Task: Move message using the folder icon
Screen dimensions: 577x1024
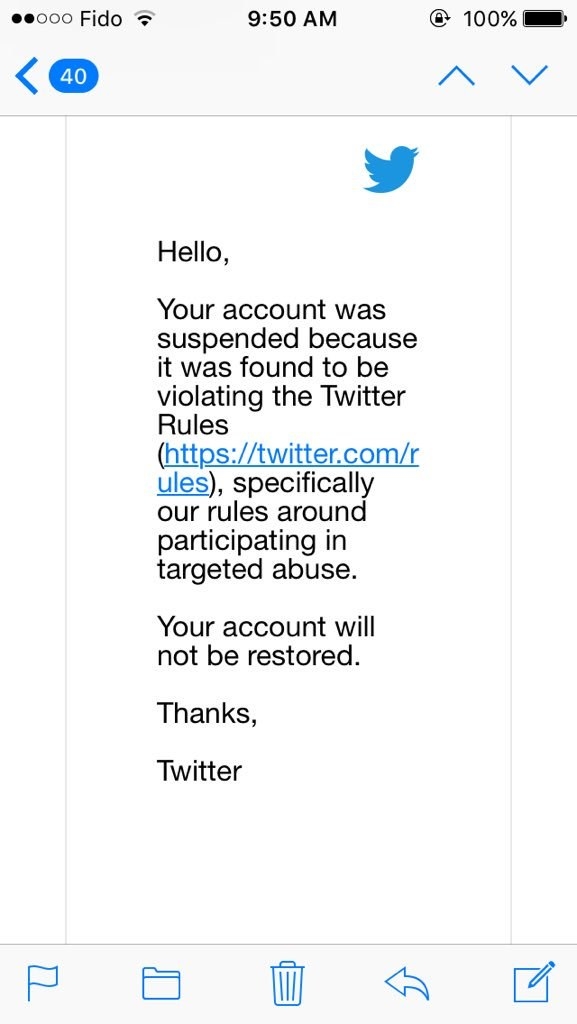Action: pos(161,984)
